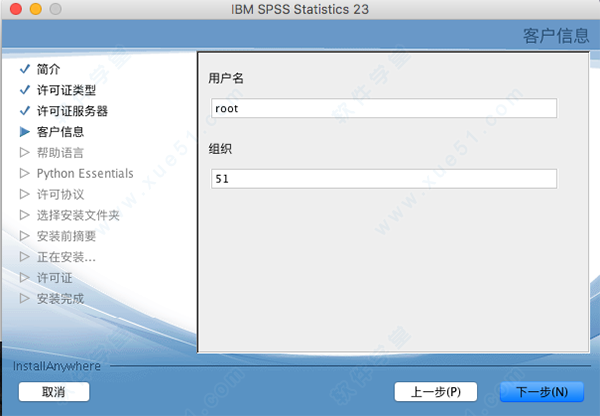Select the 许可证 step in sidebar
Viewport: 600px width, 416px height.
point(54,278)
